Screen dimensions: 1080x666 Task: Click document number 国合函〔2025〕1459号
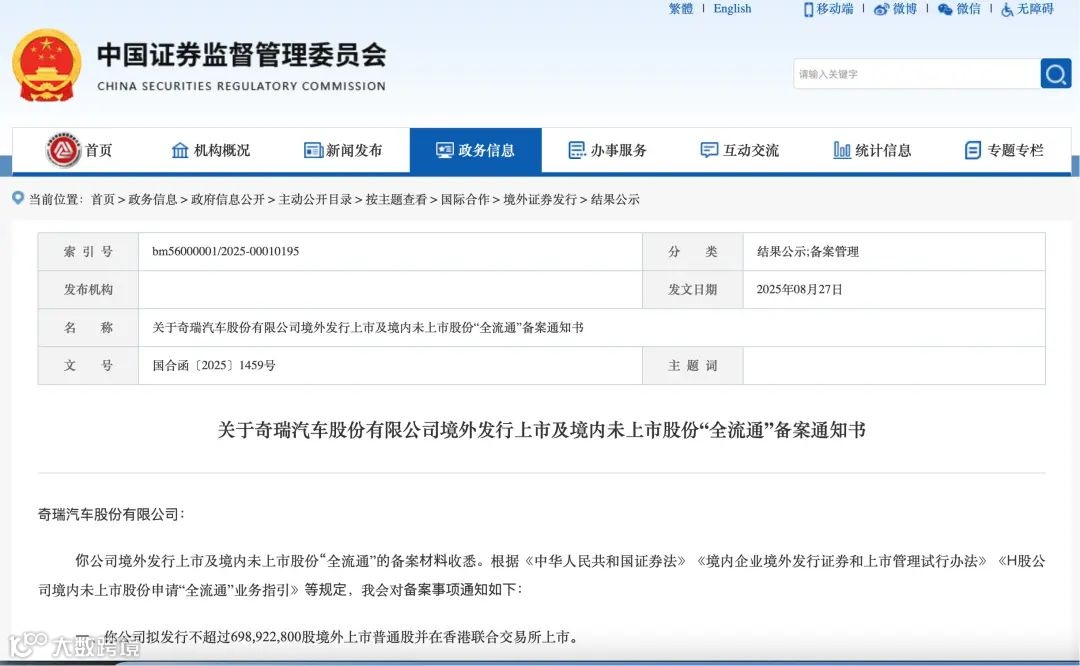(214, 365)
